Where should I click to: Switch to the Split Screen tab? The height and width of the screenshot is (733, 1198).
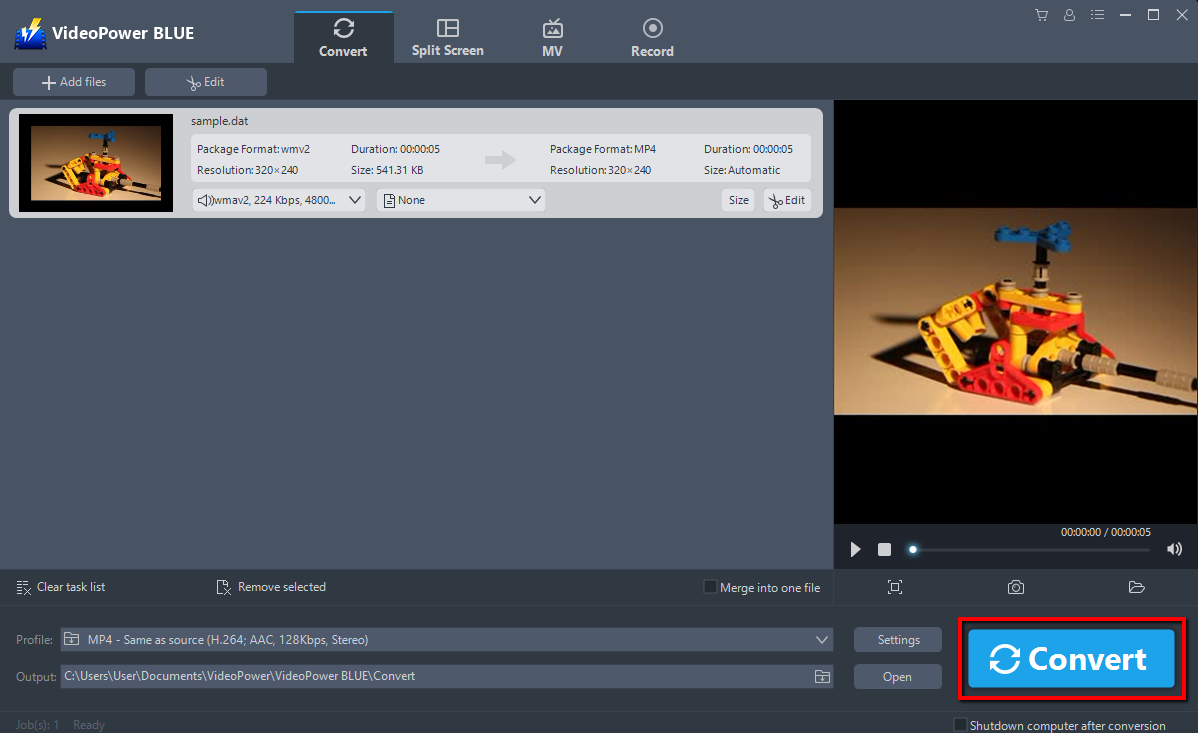(x=447, y=35)
